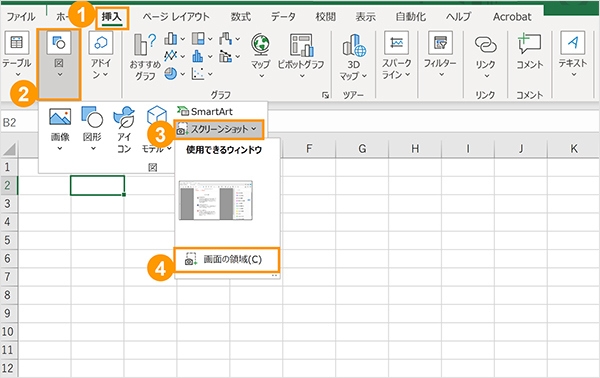Click the select-all corner triangle
600x378 pixels.
coord(9,148)
